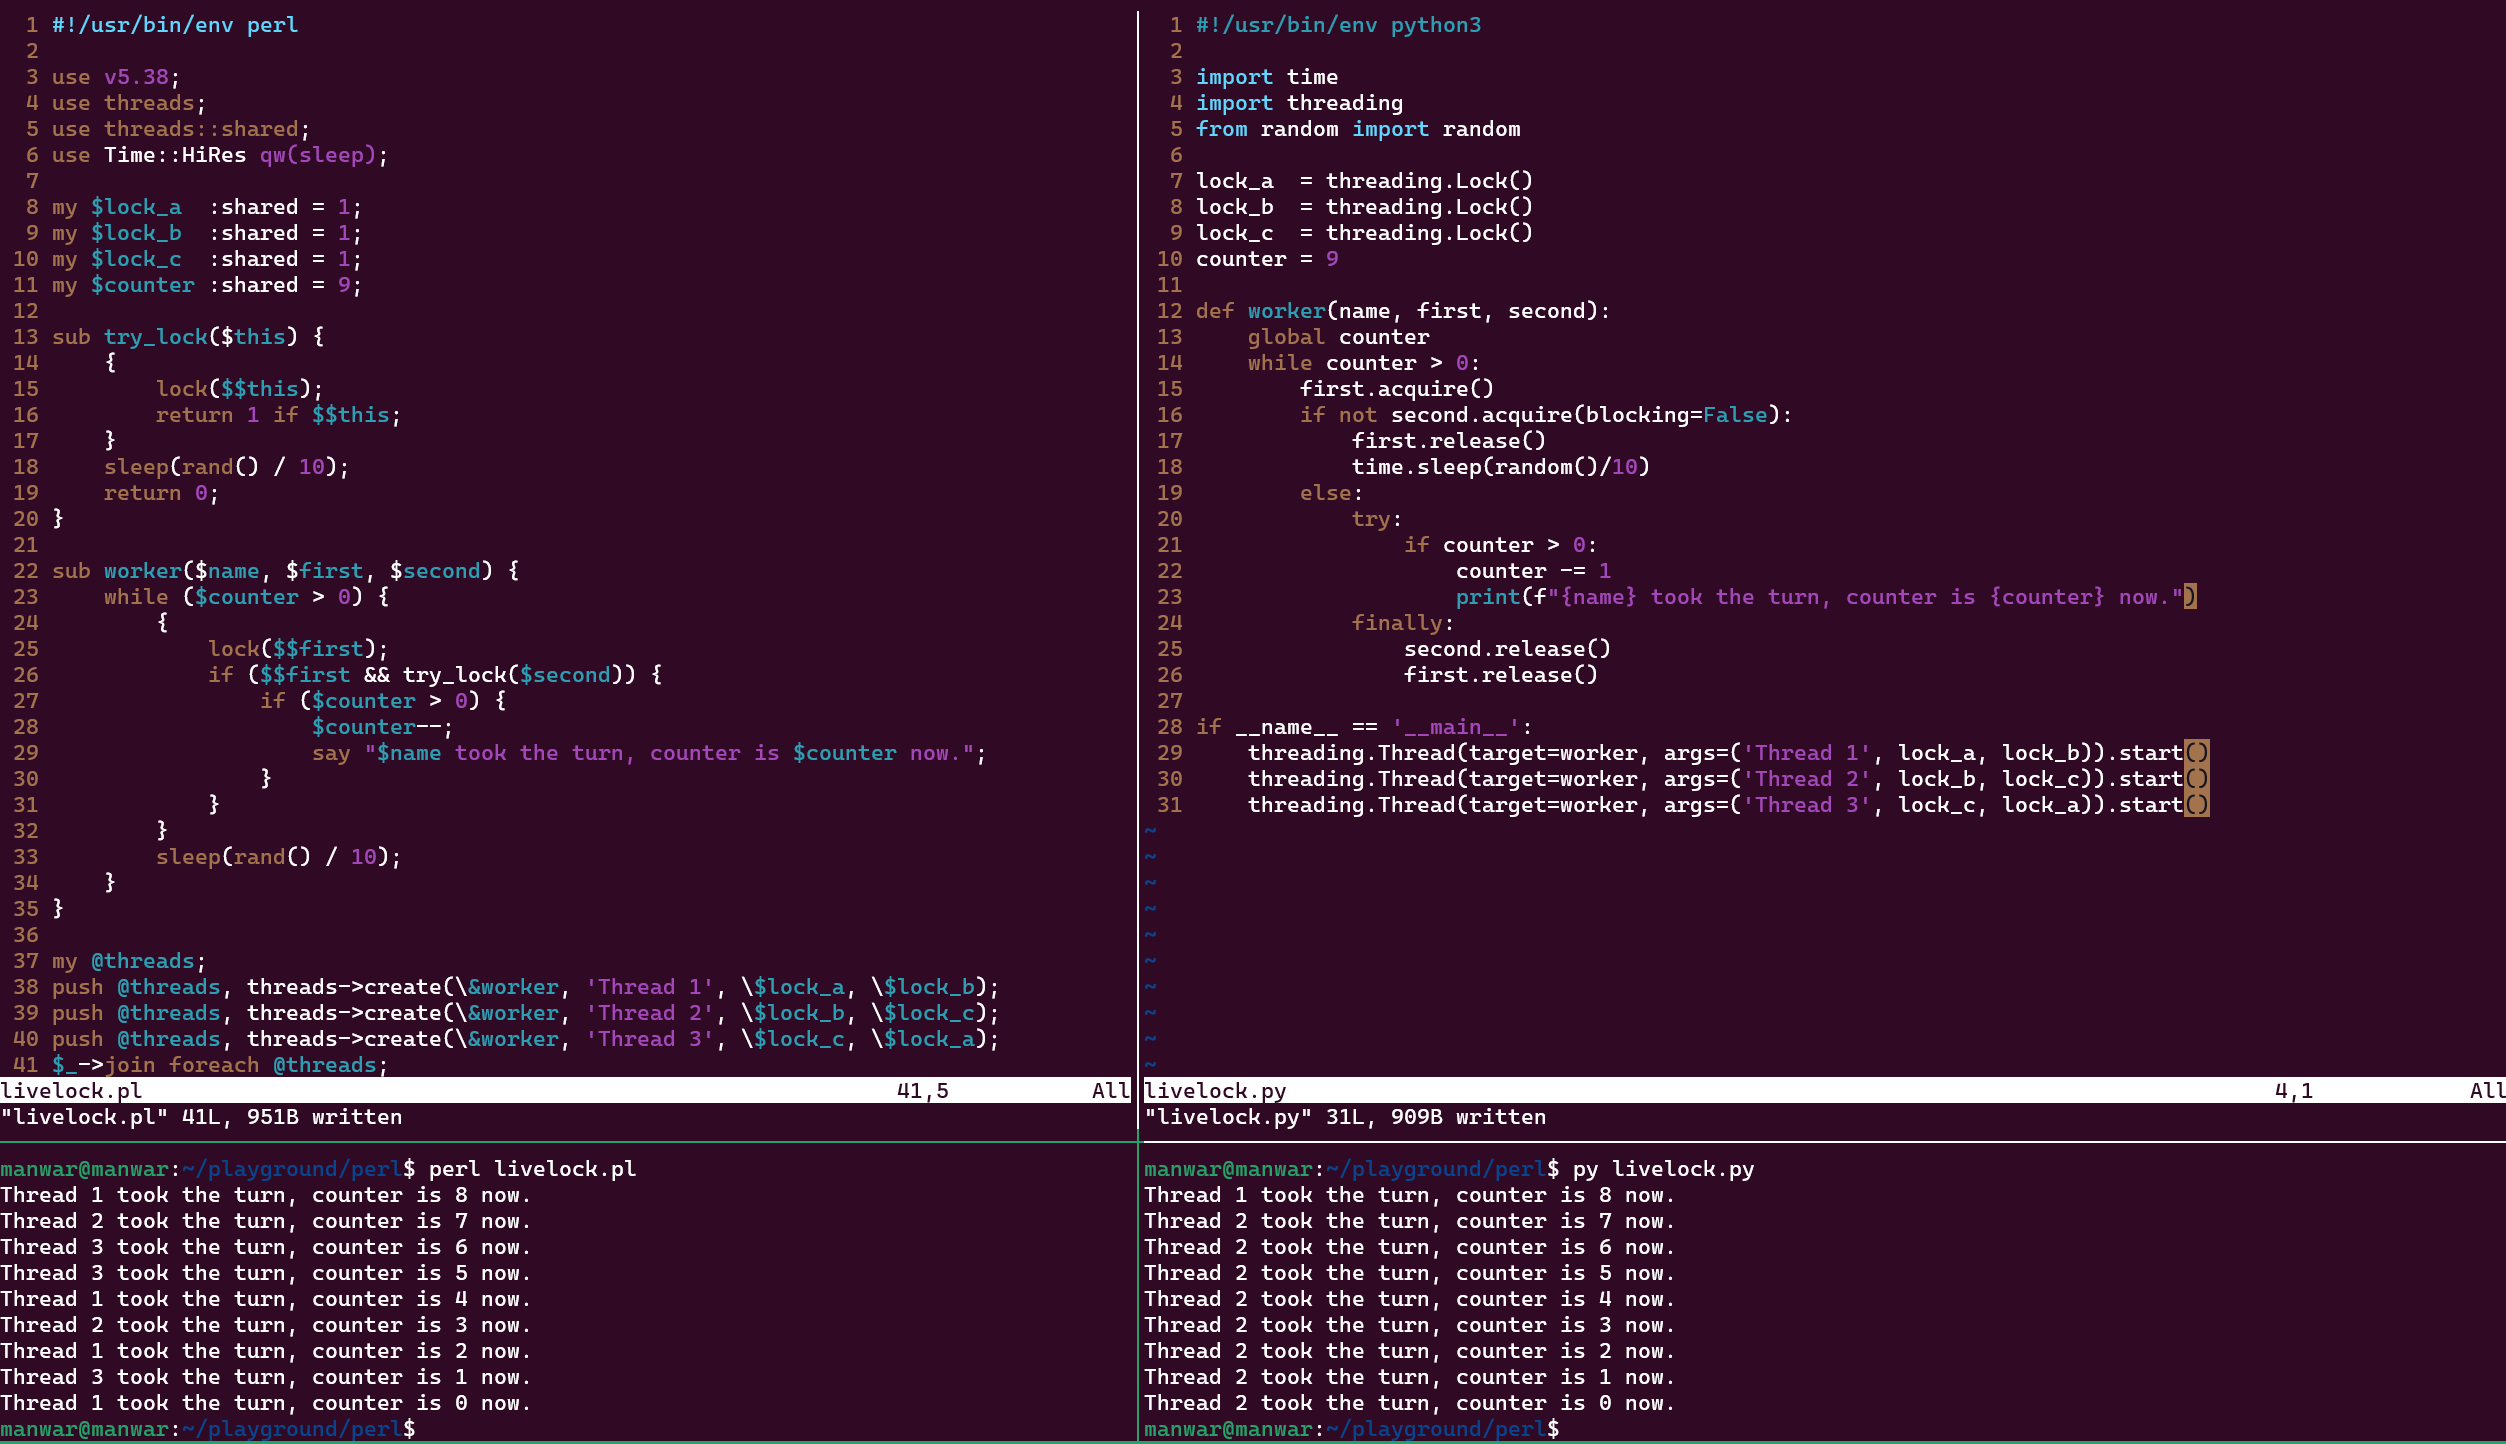Click right terminal 'Thread 2 ... counter is 3' line
This screenshot has width=2506, height=1444.
(1410, 1325)
